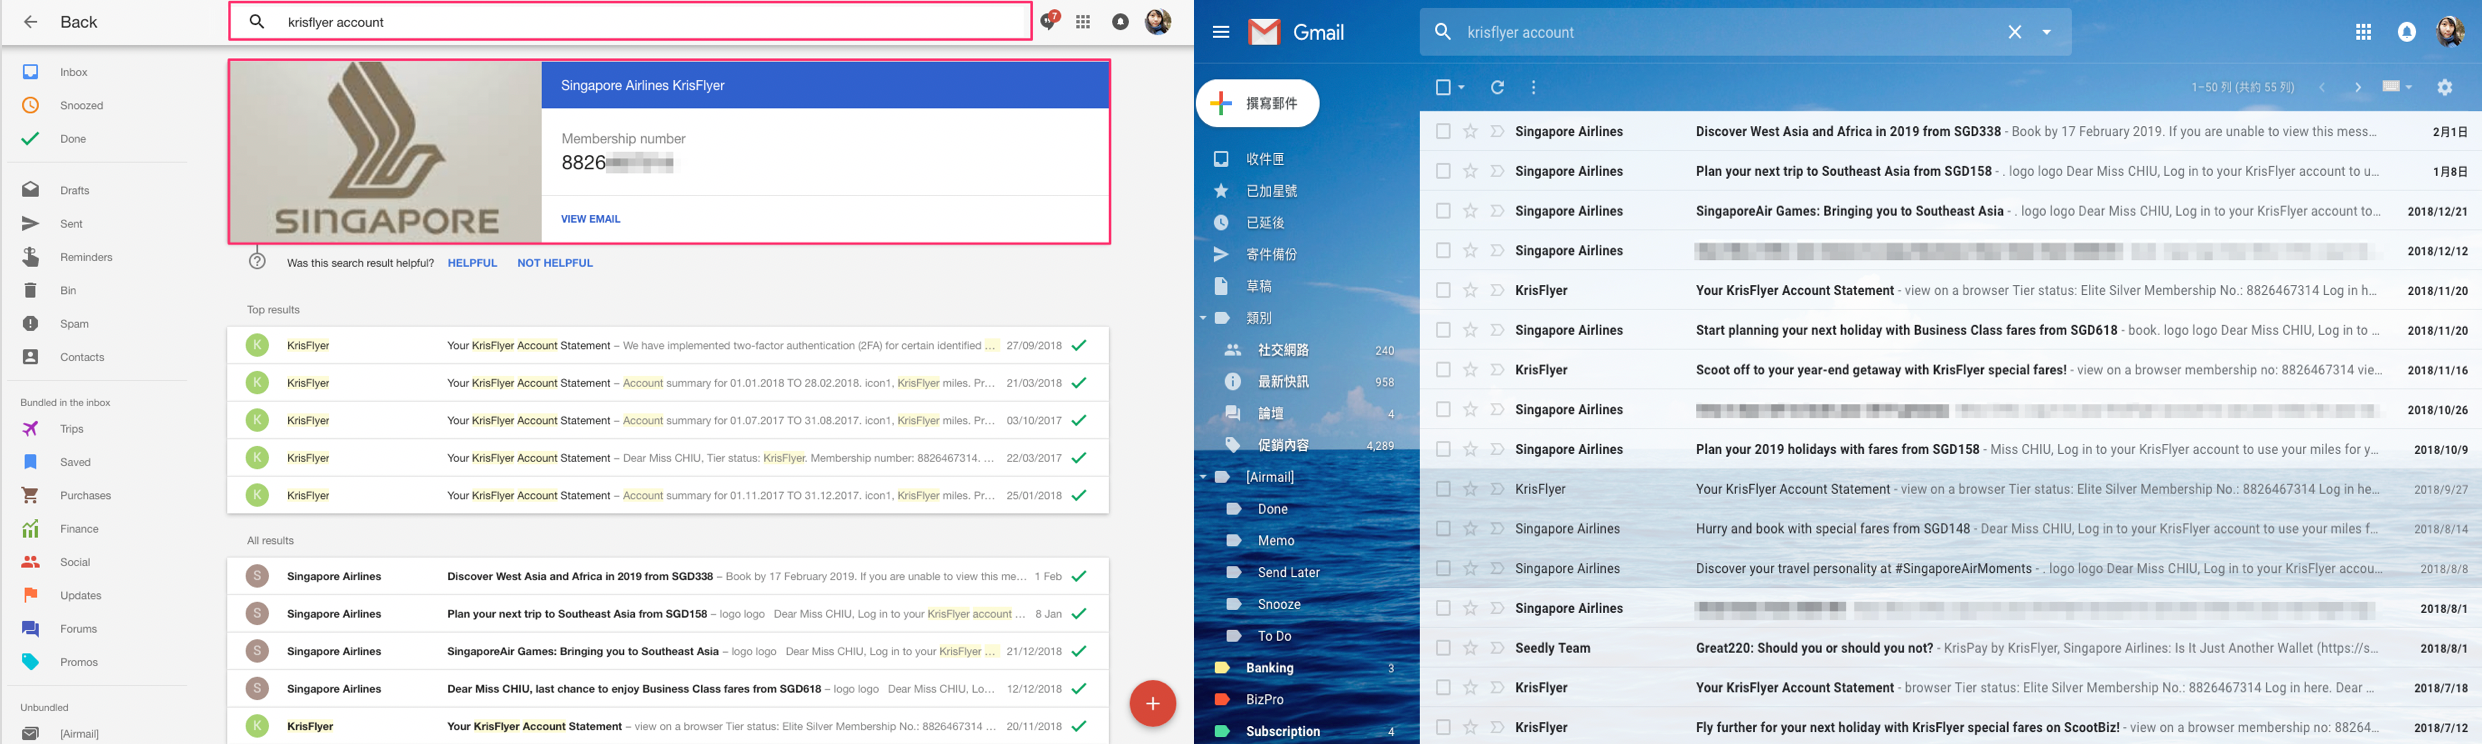
Task: Tick checkbox for Start planning next holiday email
Action: [x=1443, y=330]
